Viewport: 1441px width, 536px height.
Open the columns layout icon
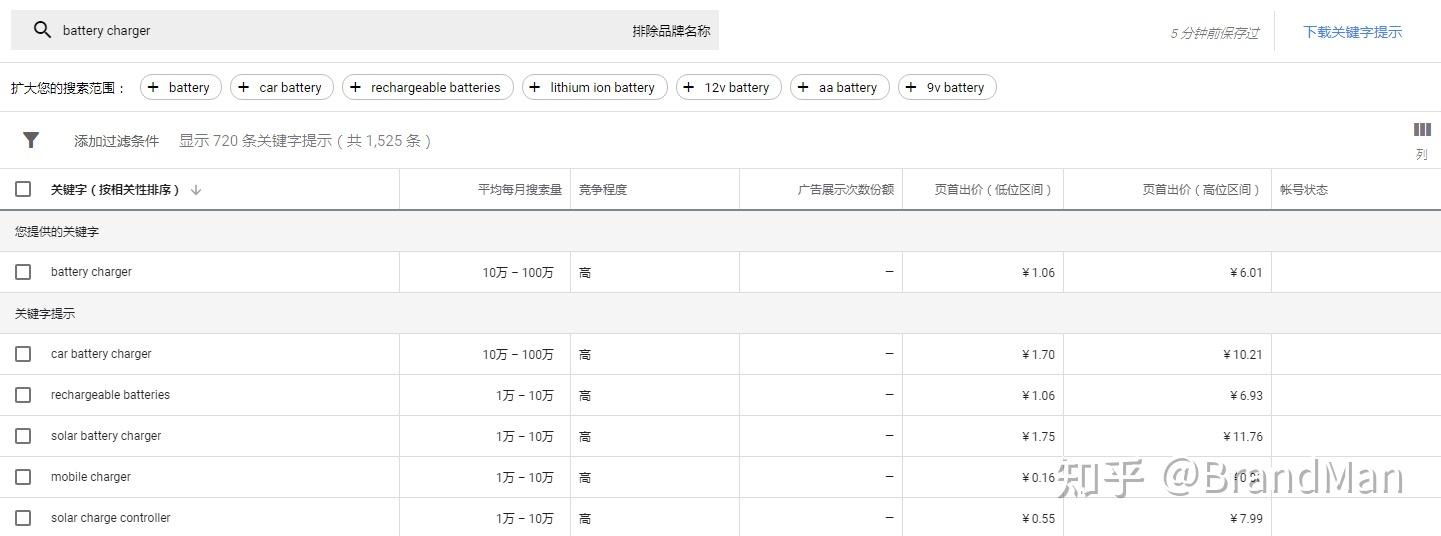pyautogui.click(x=1421, y=130)
